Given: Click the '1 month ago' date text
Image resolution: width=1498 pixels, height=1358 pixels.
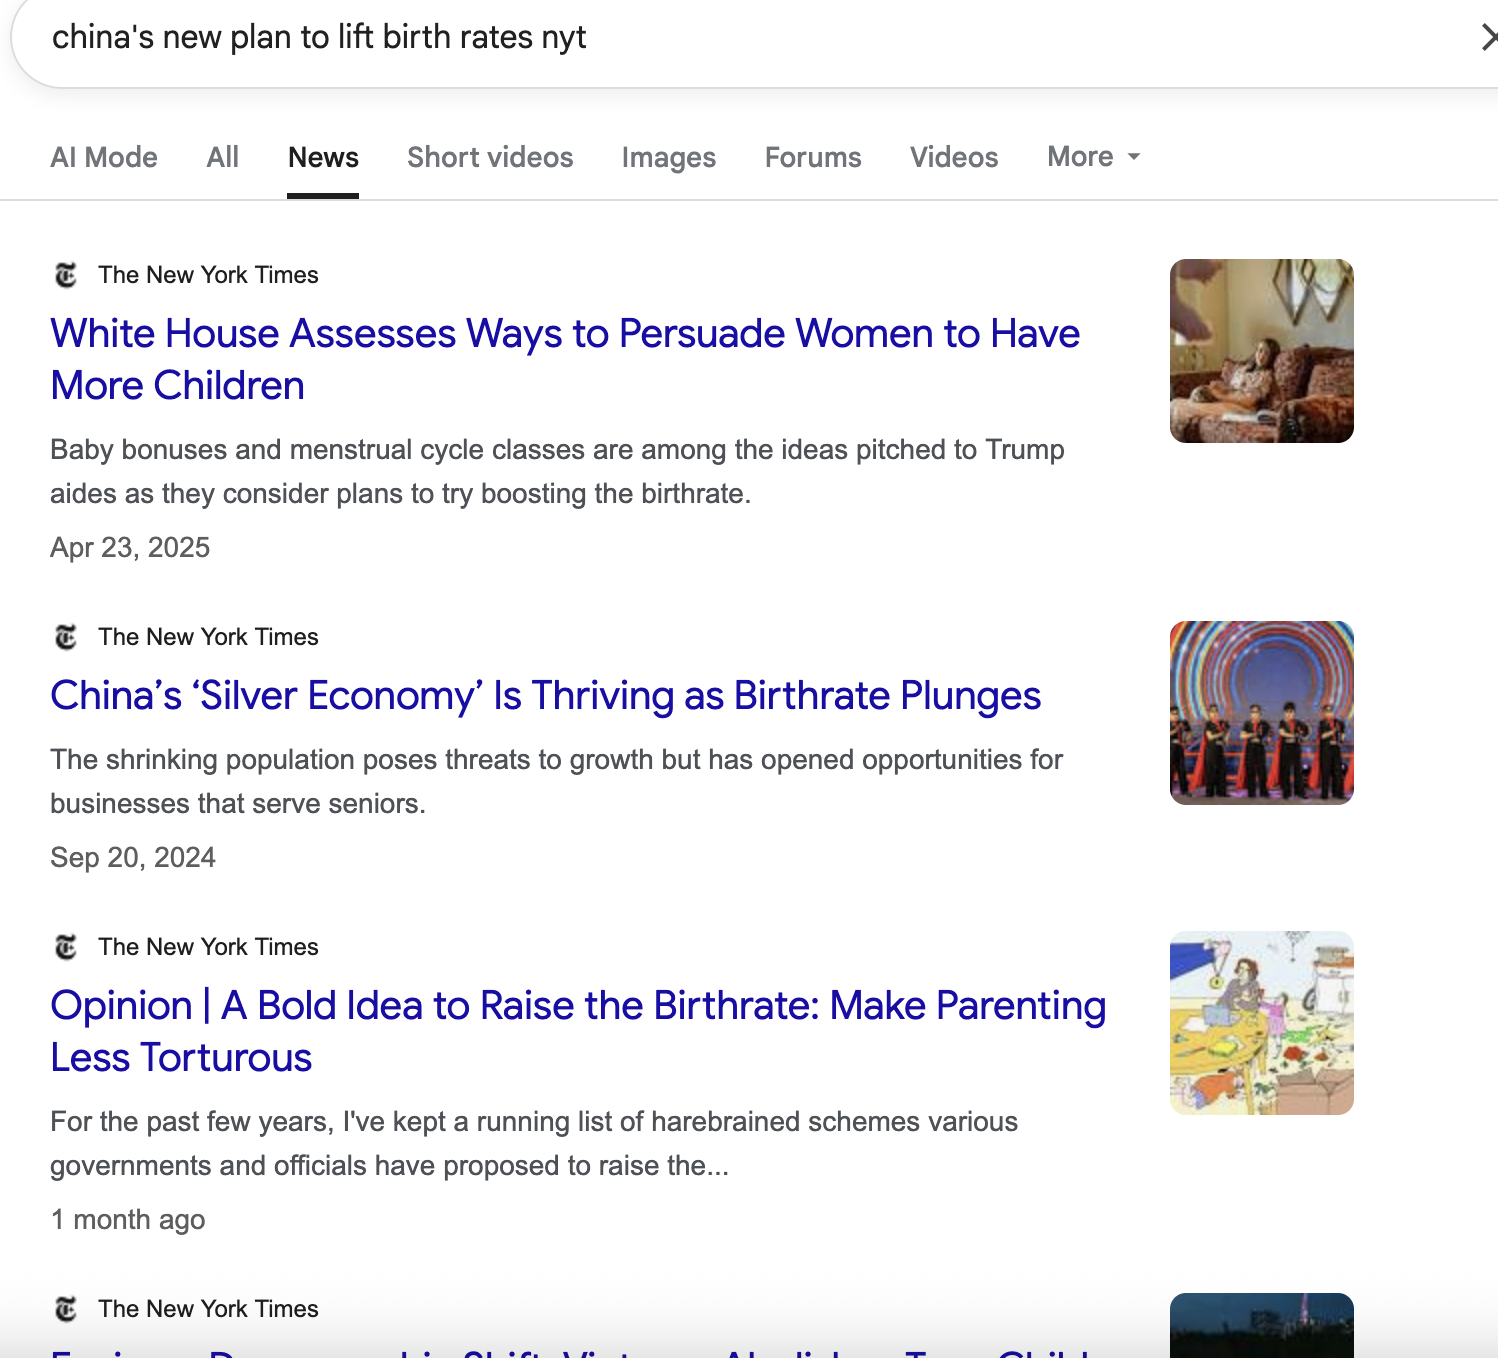Looking at the screenshot, I should pos(128,1219).
